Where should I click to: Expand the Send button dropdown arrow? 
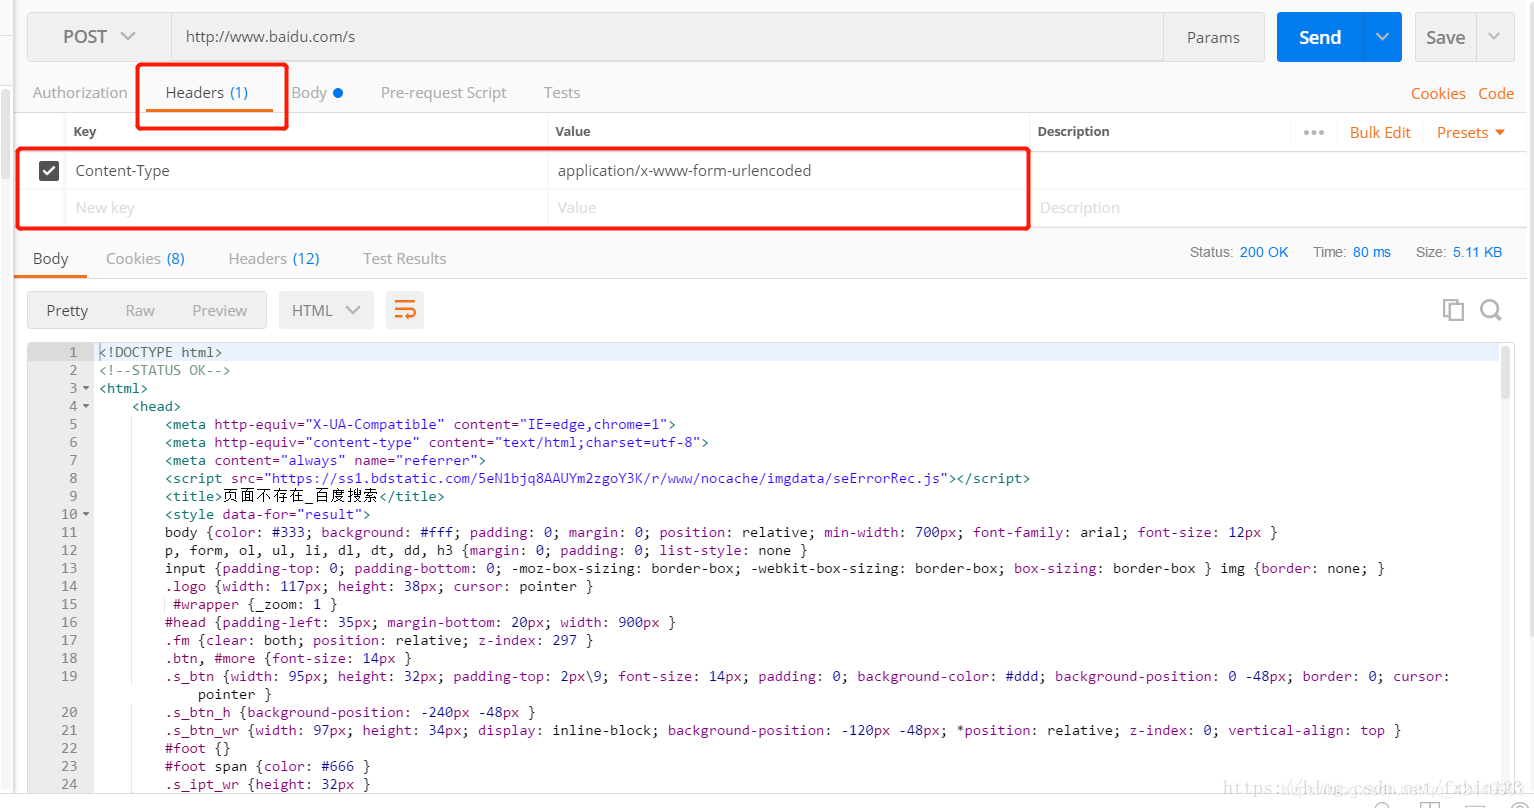(1382, 37)
